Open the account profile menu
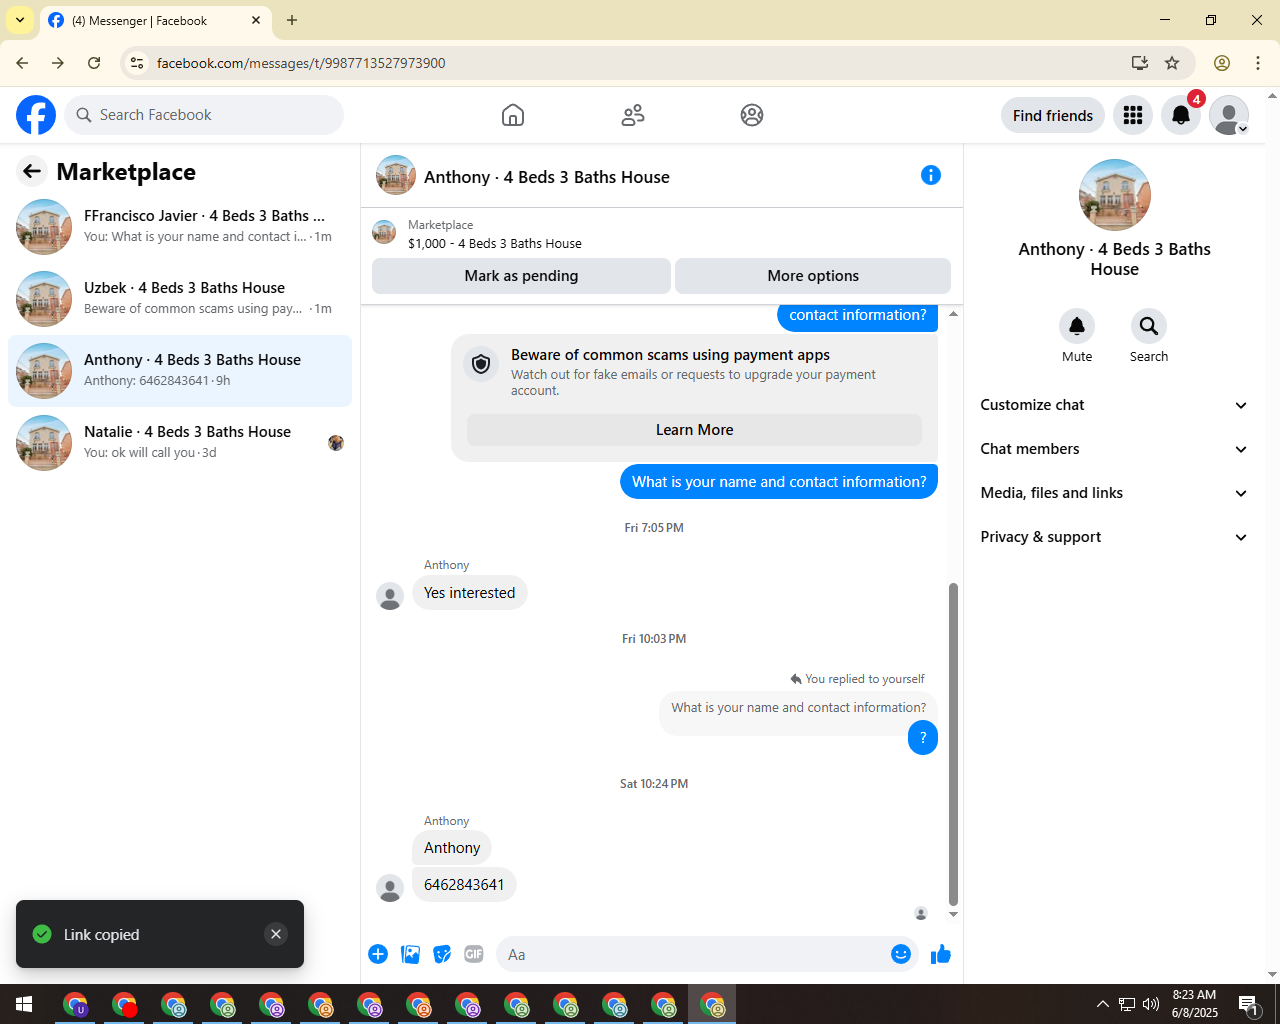The height and width of the screenshot is (1024, 1280). [x=1229, y=116]
